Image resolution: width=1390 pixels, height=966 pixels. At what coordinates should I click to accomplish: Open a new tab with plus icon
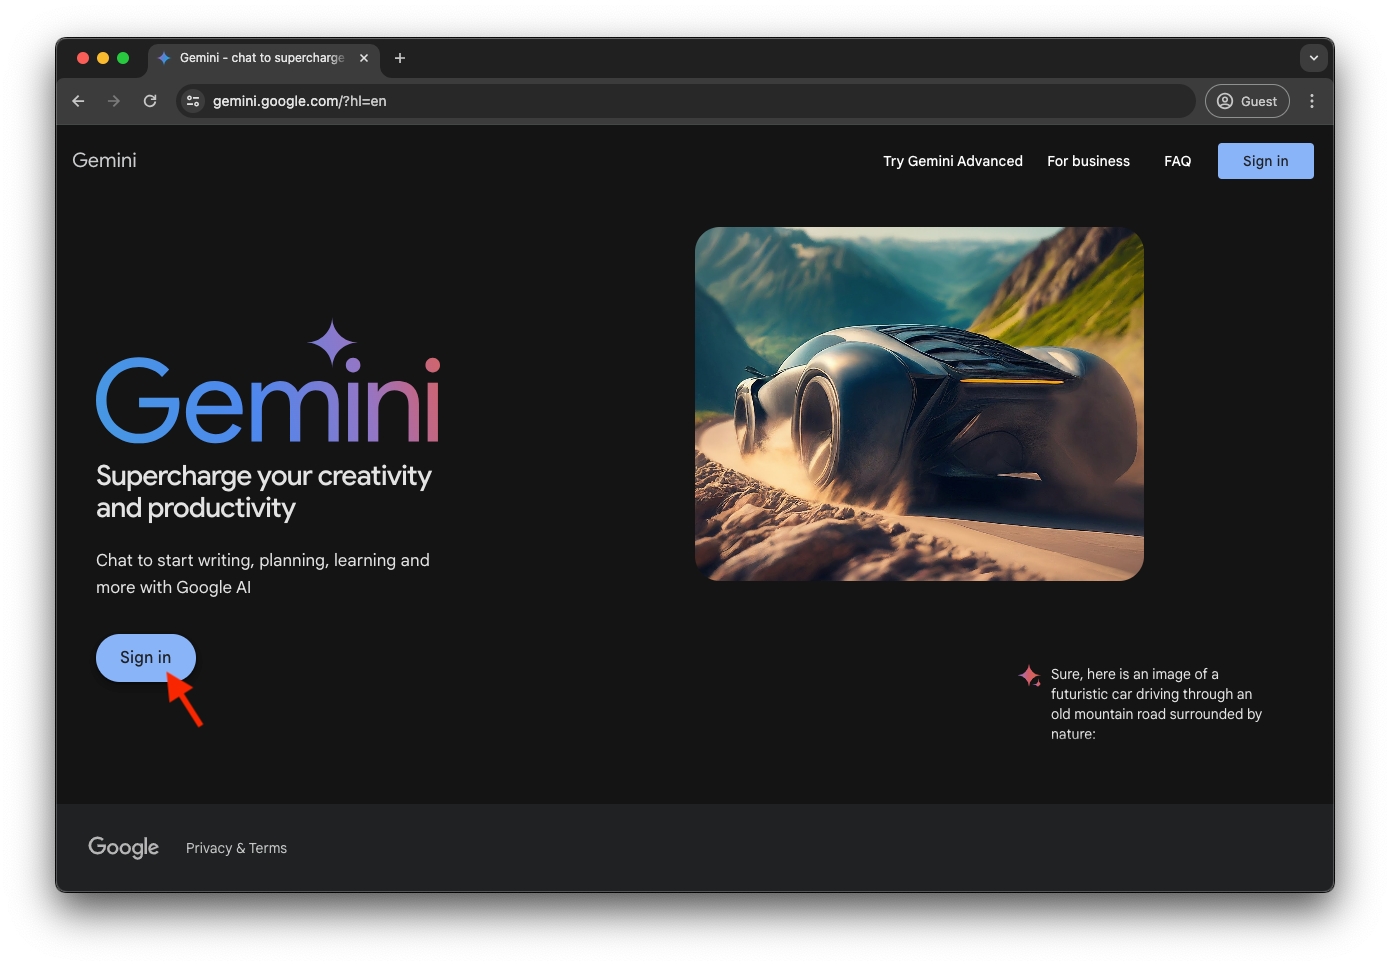click(x=400, y=58)
